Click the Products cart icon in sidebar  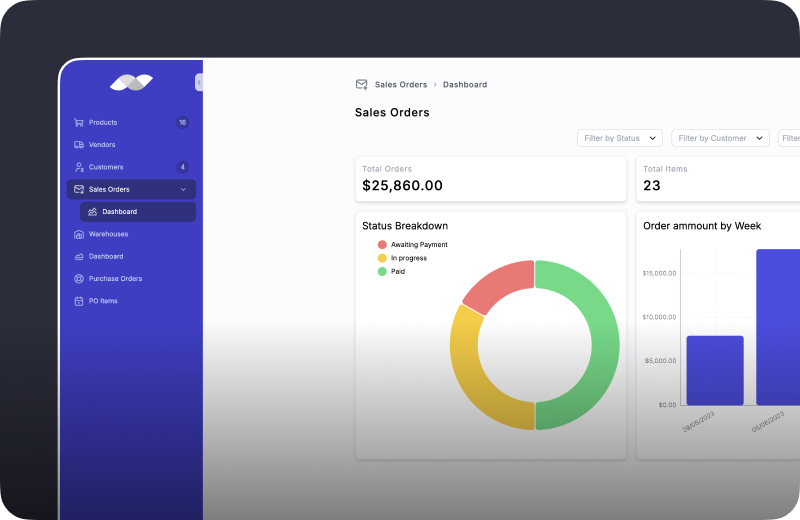pos(79,122)
